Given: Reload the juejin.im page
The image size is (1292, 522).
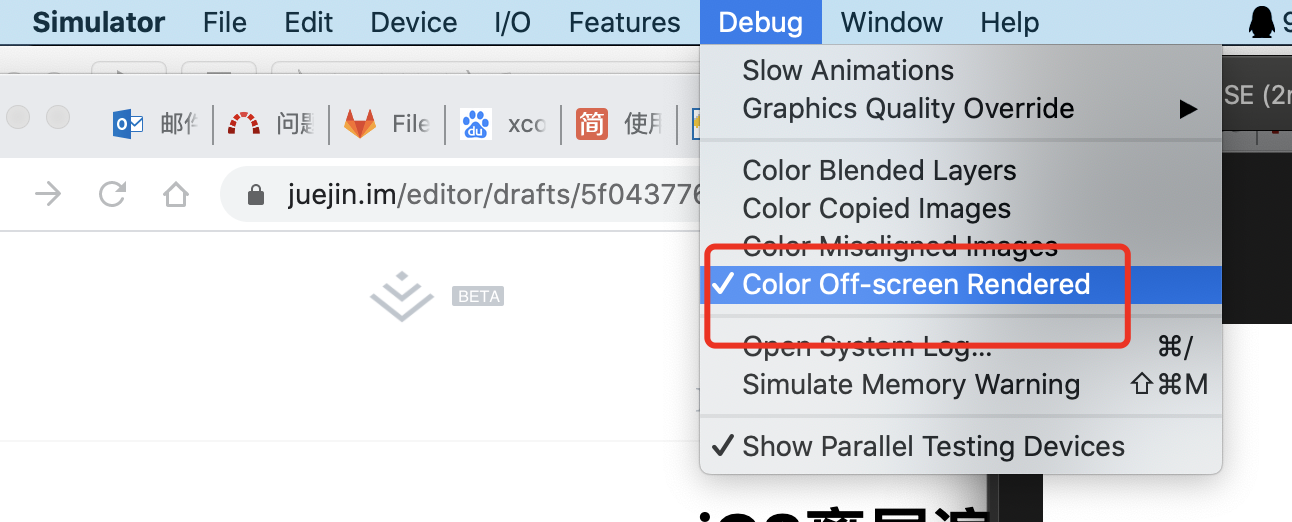Looking at the screenshot, I should [x=112, y=194].
